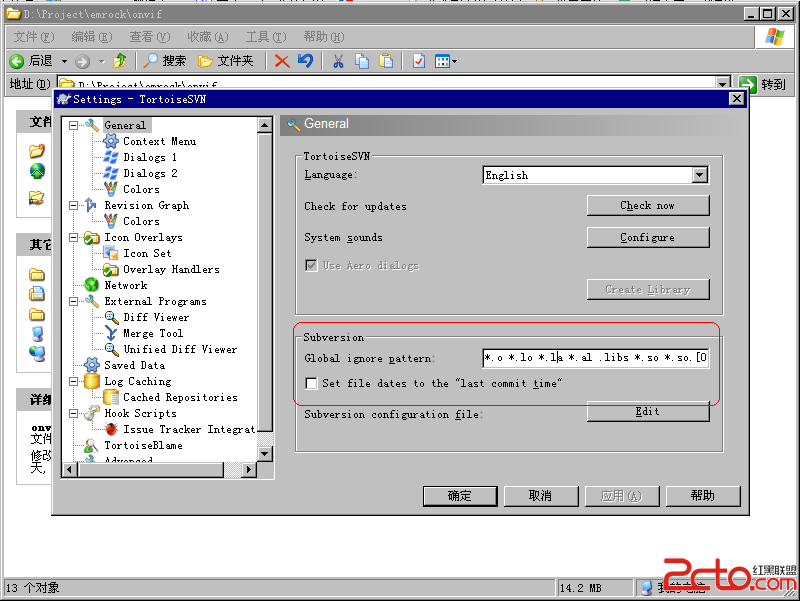Click the Global ignore pattern field
Image resolution: width=800 pixels, height=601 pixels.
click(x=595, y=358)
